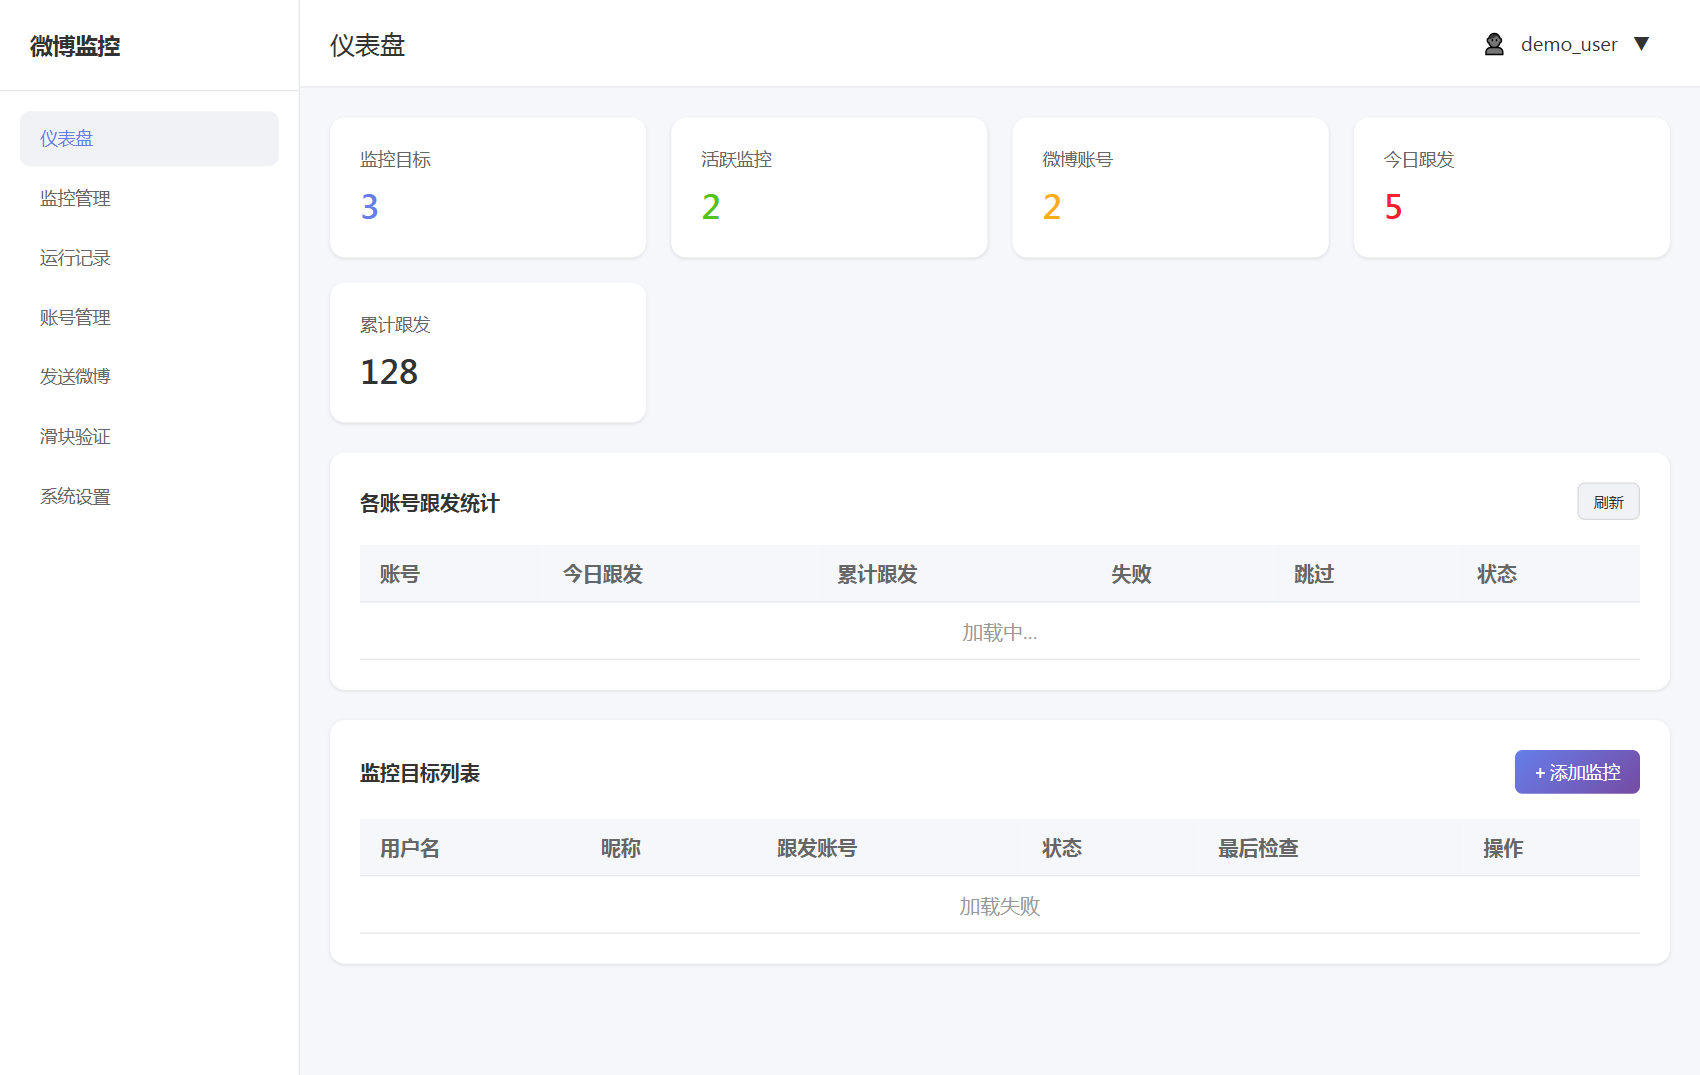Open 运行记录 sidebar item
Viewport: 1700px width, 1075px height.
click(149, 258)
